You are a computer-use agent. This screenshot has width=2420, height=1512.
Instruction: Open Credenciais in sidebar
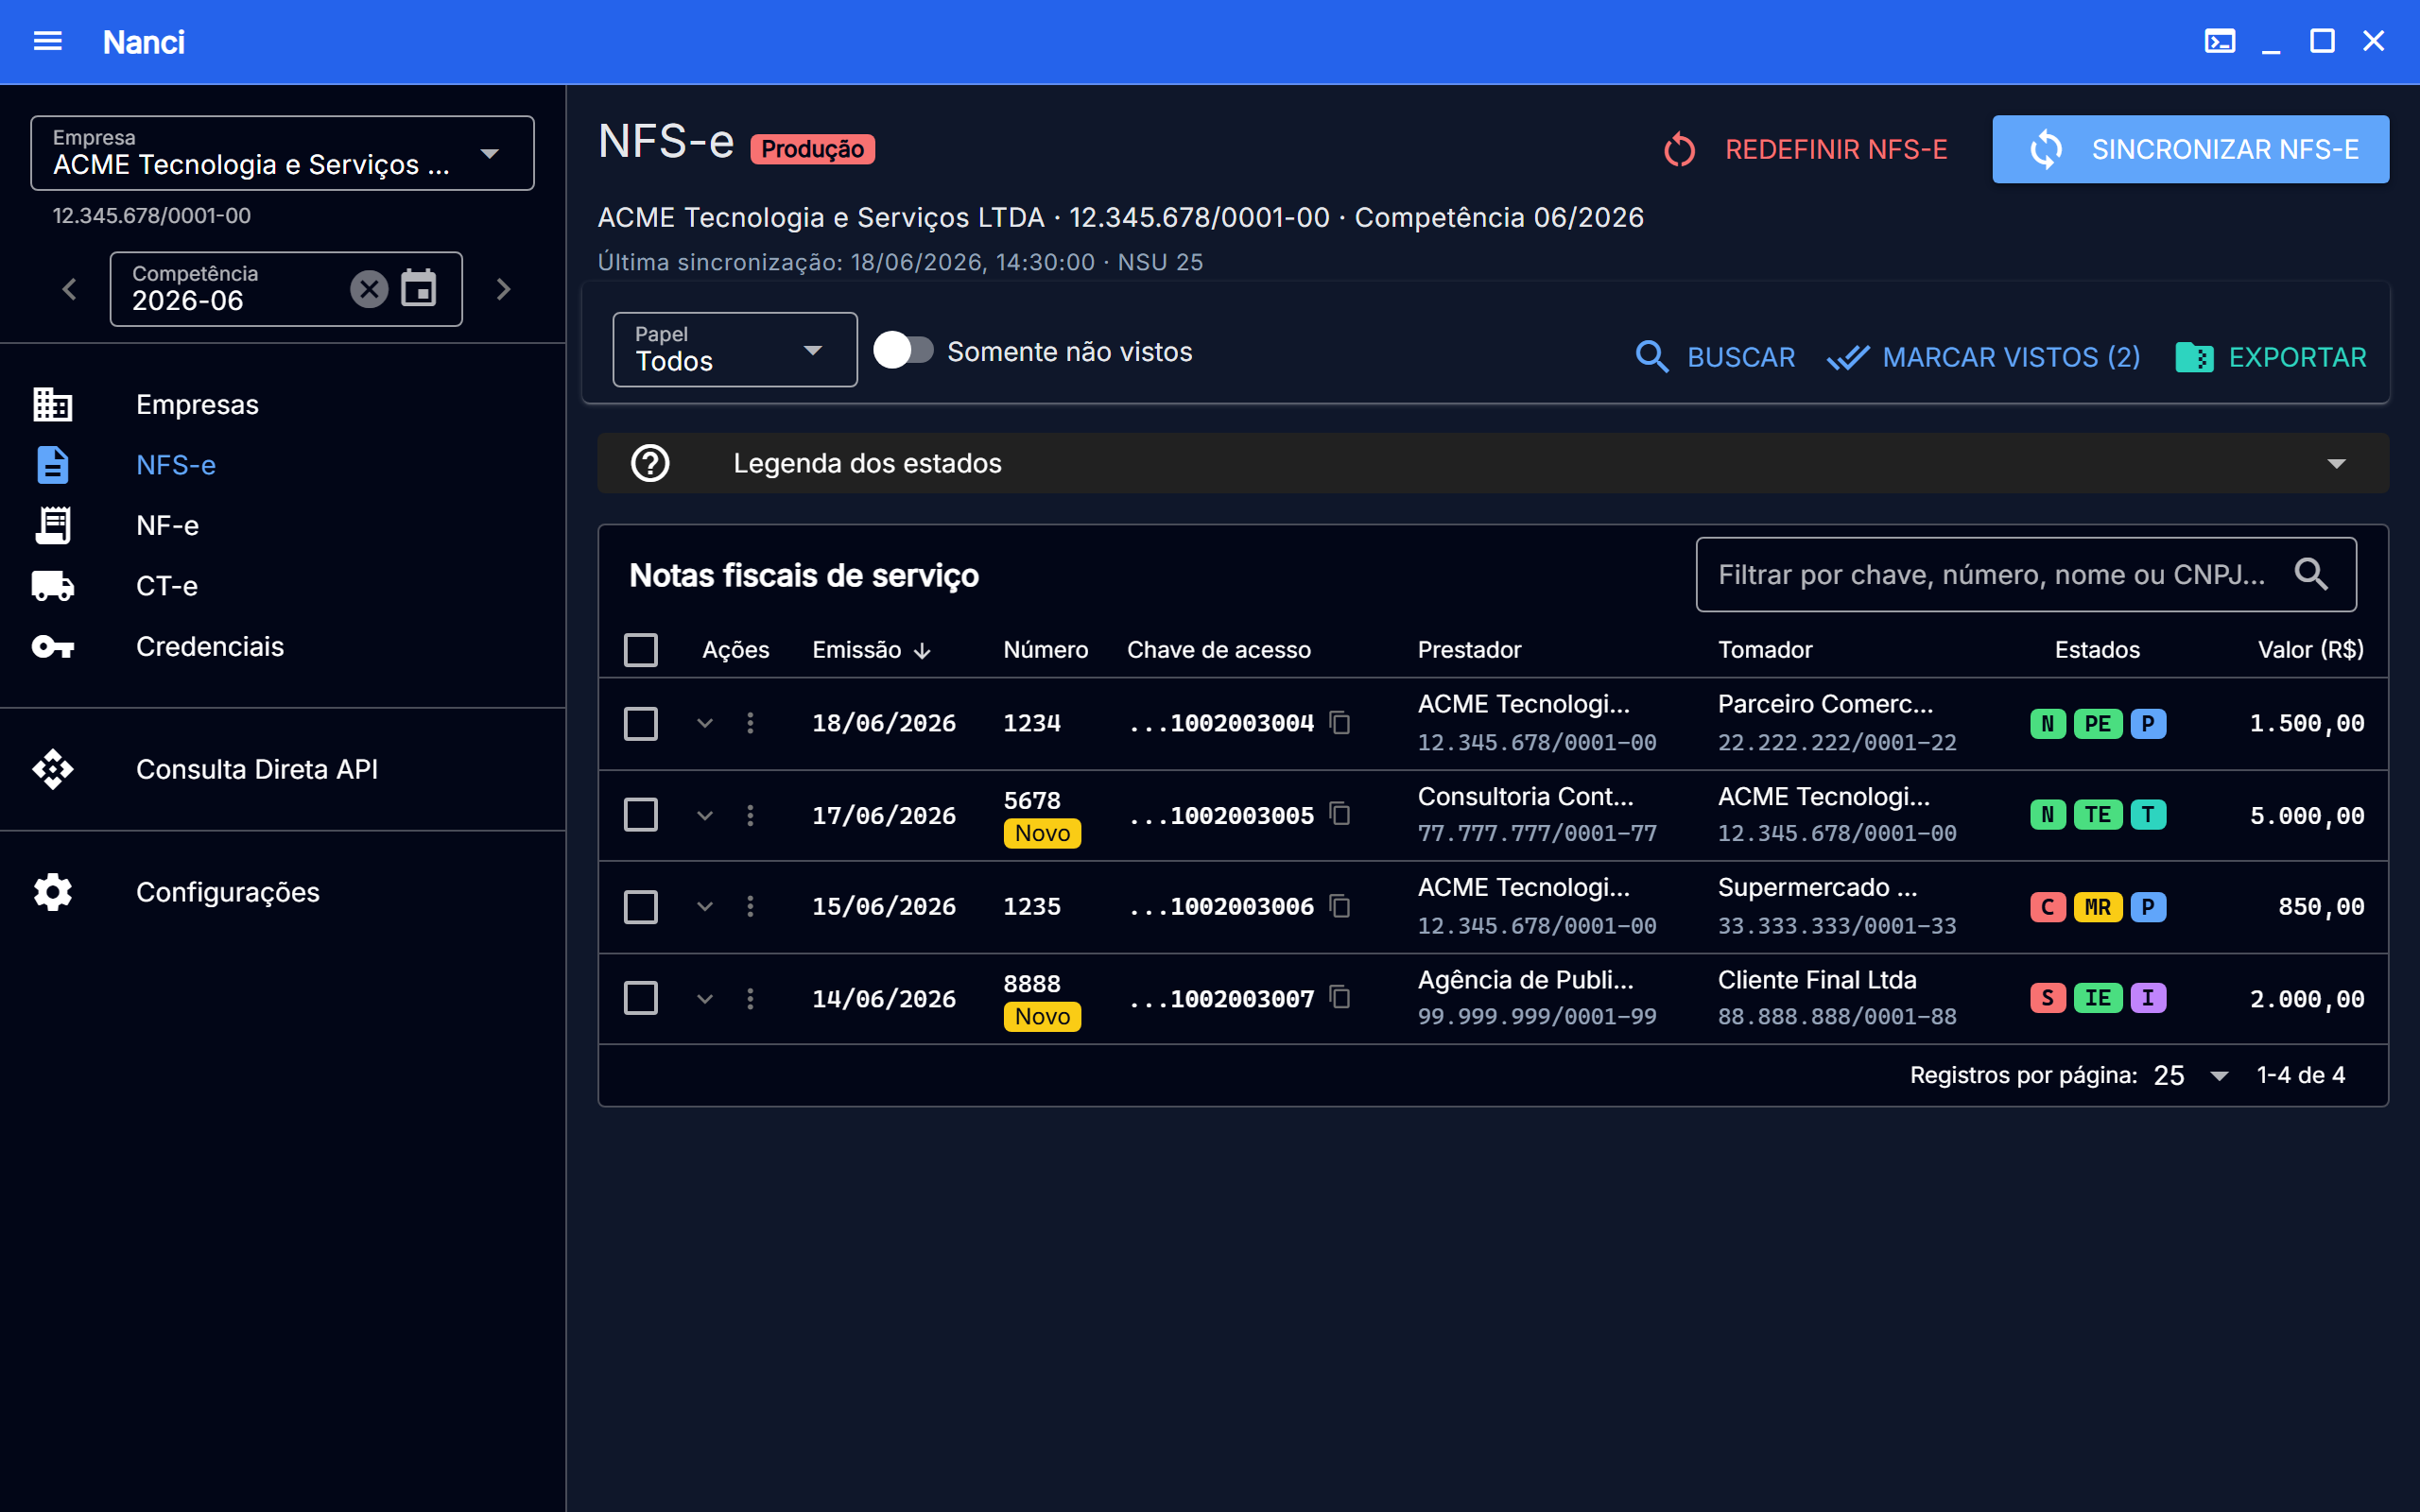tap(282, 646)
